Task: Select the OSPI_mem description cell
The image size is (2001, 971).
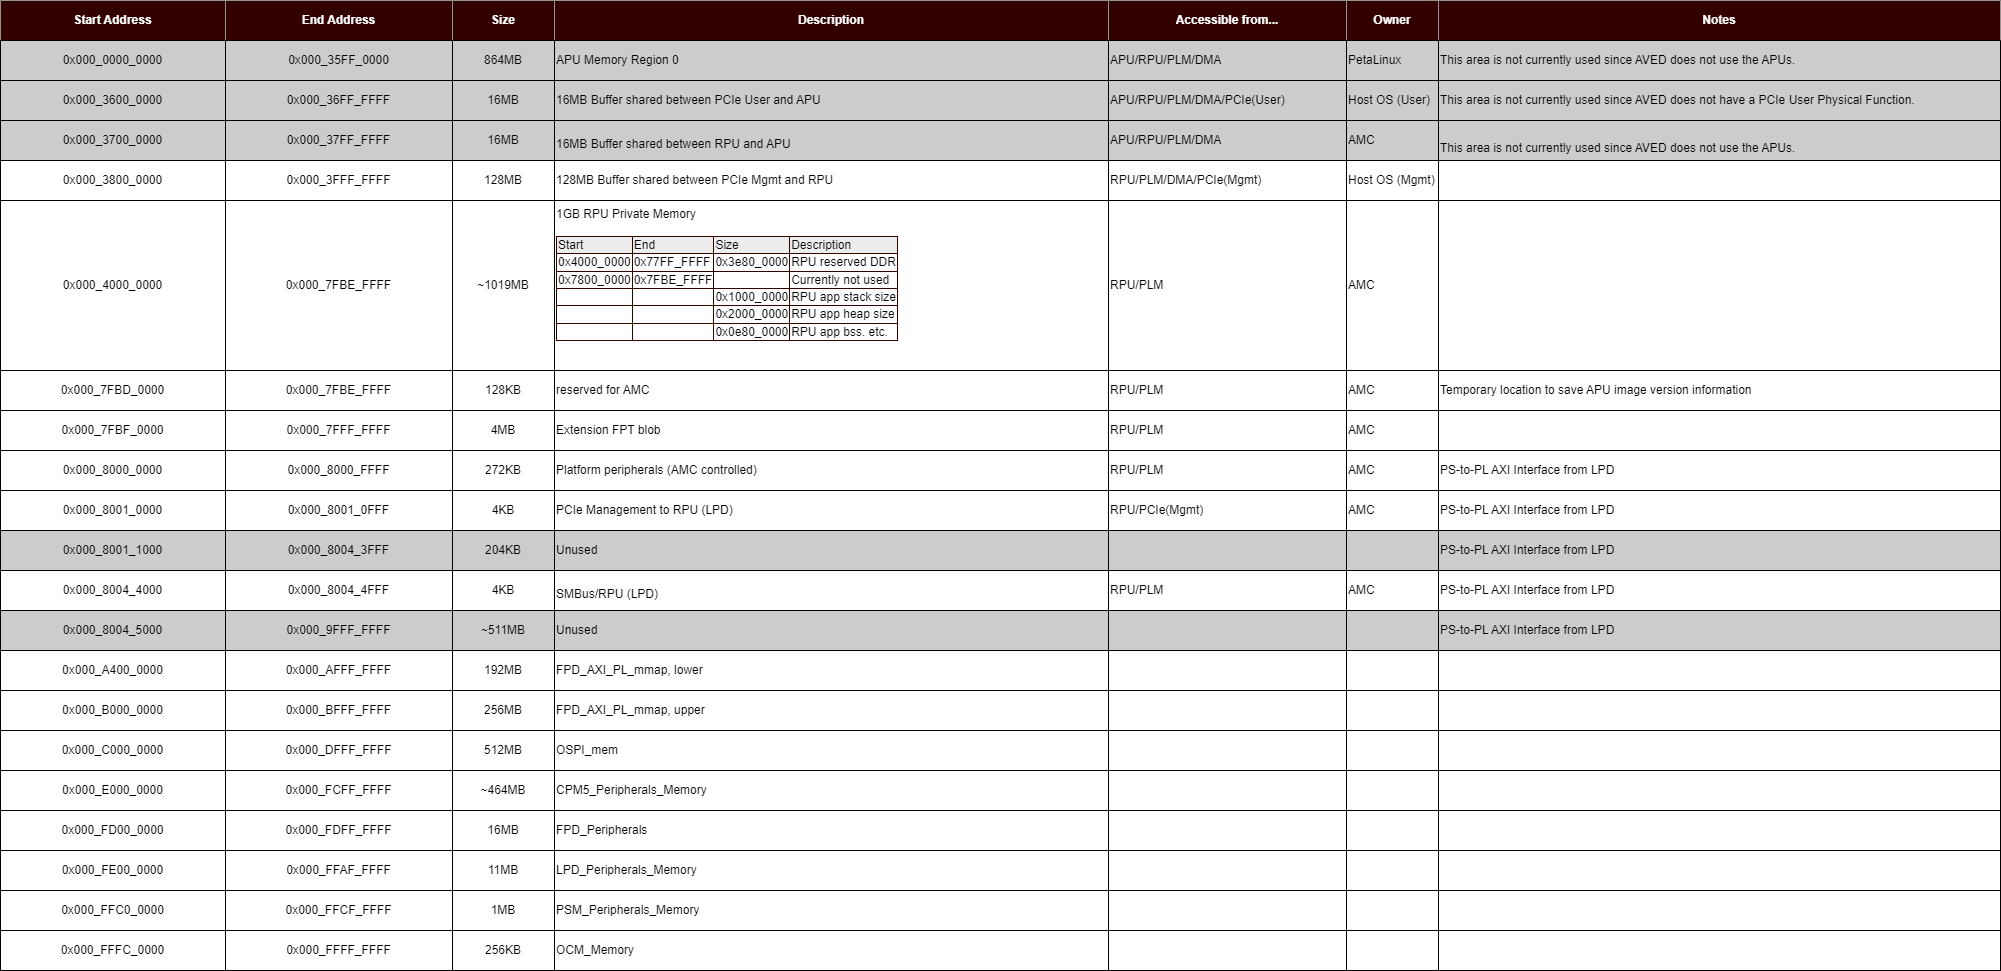Action: 587,750
